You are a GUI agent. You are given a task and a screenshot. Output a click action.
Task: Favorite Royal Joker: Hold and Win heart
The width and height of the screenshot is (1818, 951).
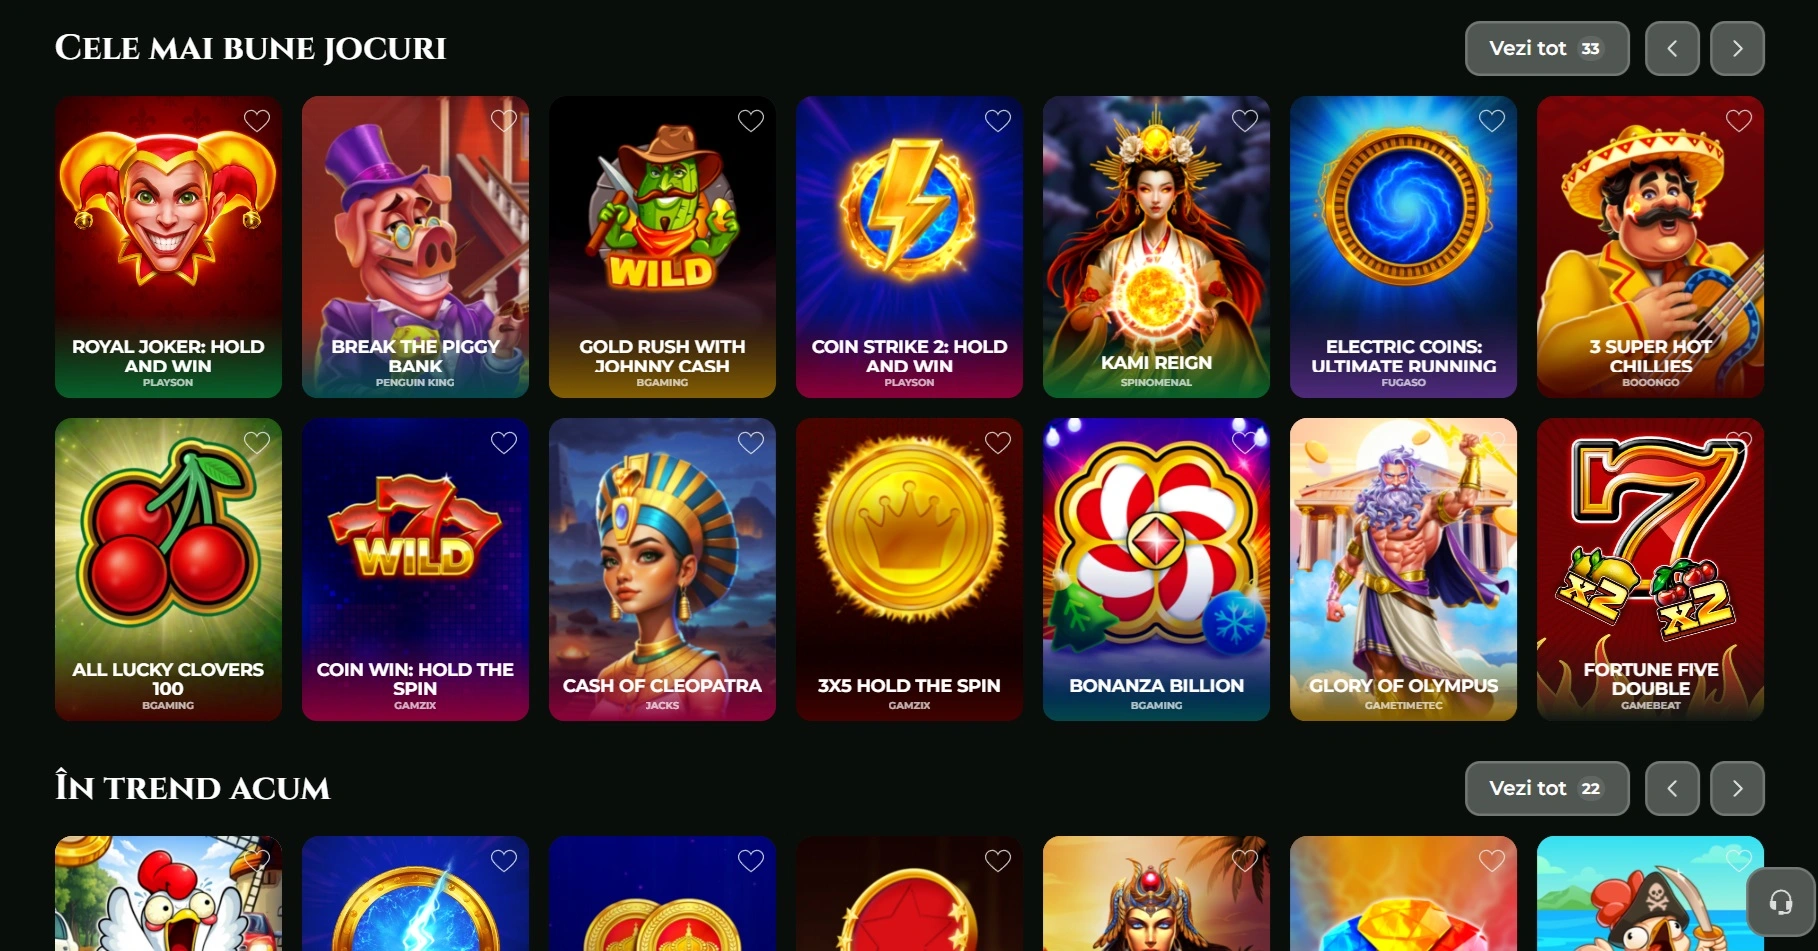257,121
